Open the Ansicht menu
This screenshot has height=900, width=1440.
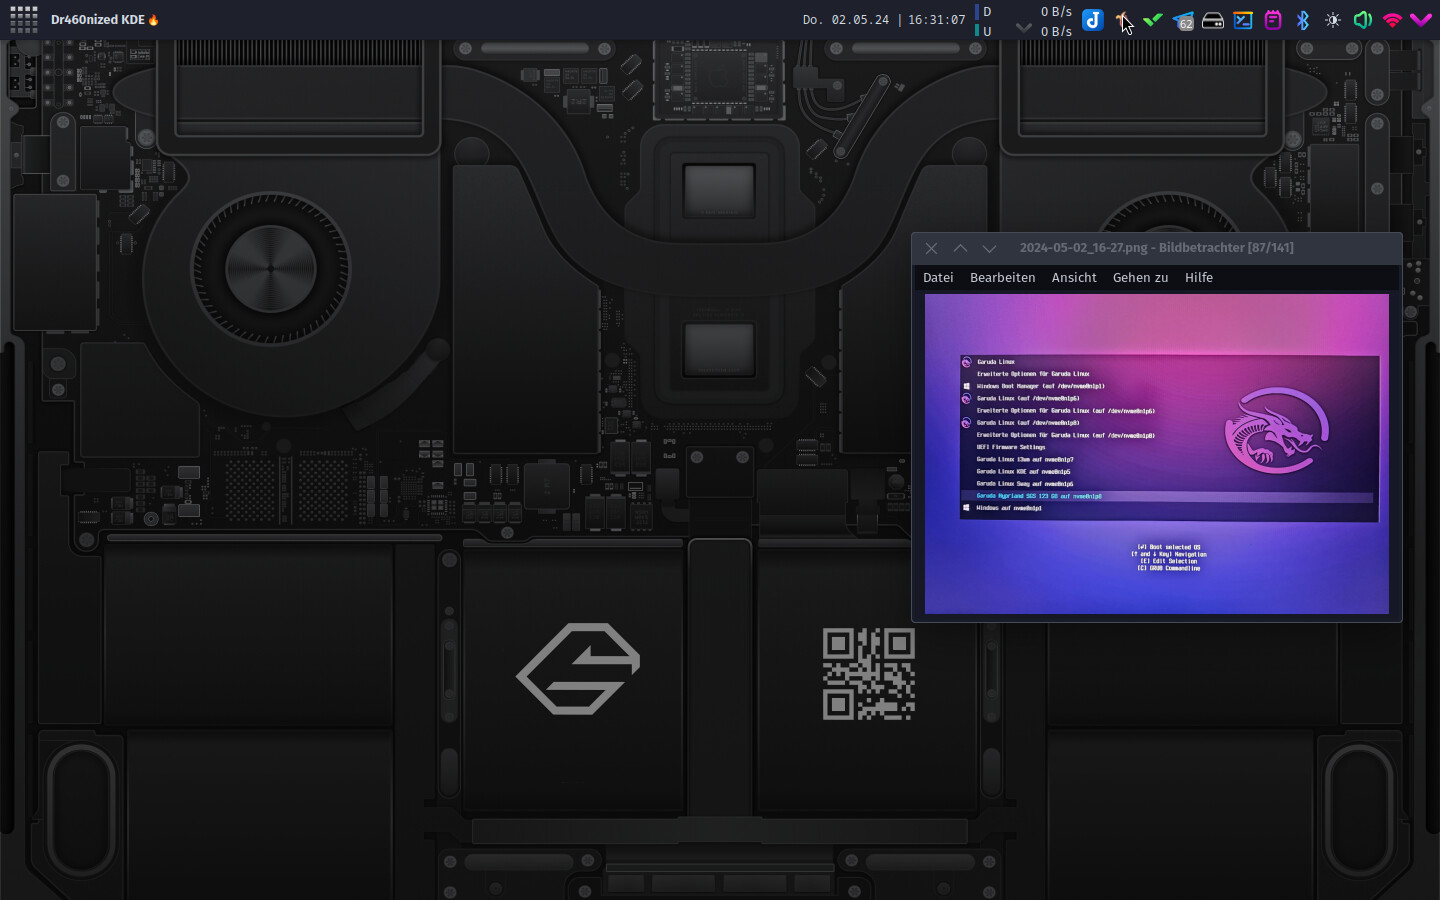pyautogui.click(x=1074, y=278)
